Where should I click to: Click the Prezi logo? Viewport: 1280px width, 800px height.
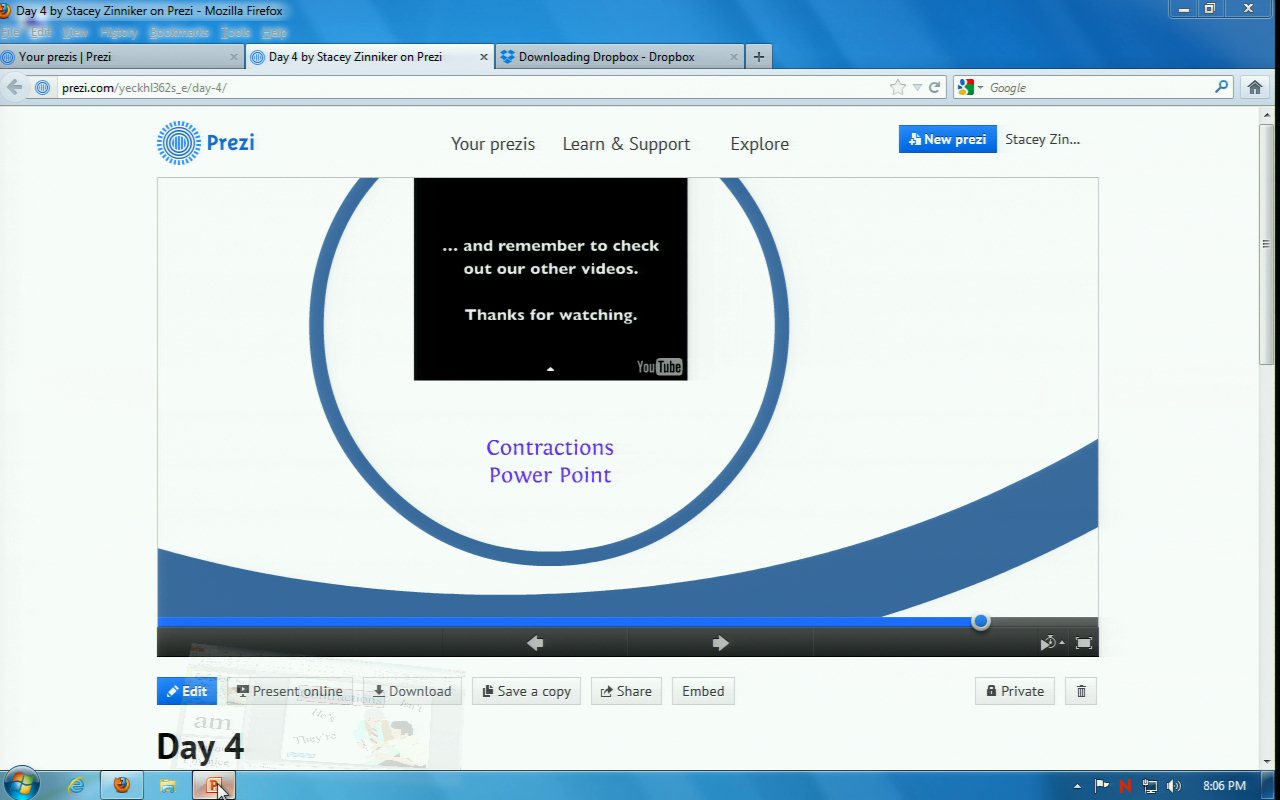click(x=206, y=143)
